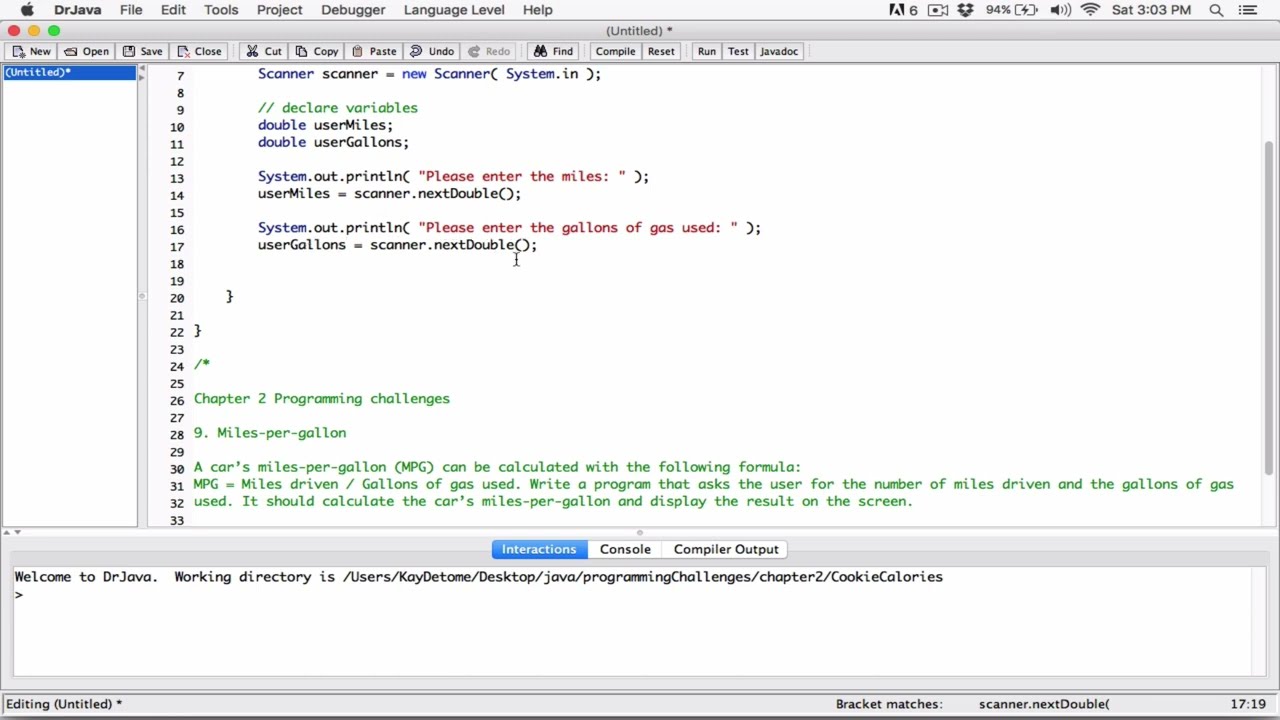
Task: Open the Tools menu
Action: point(221,10)
